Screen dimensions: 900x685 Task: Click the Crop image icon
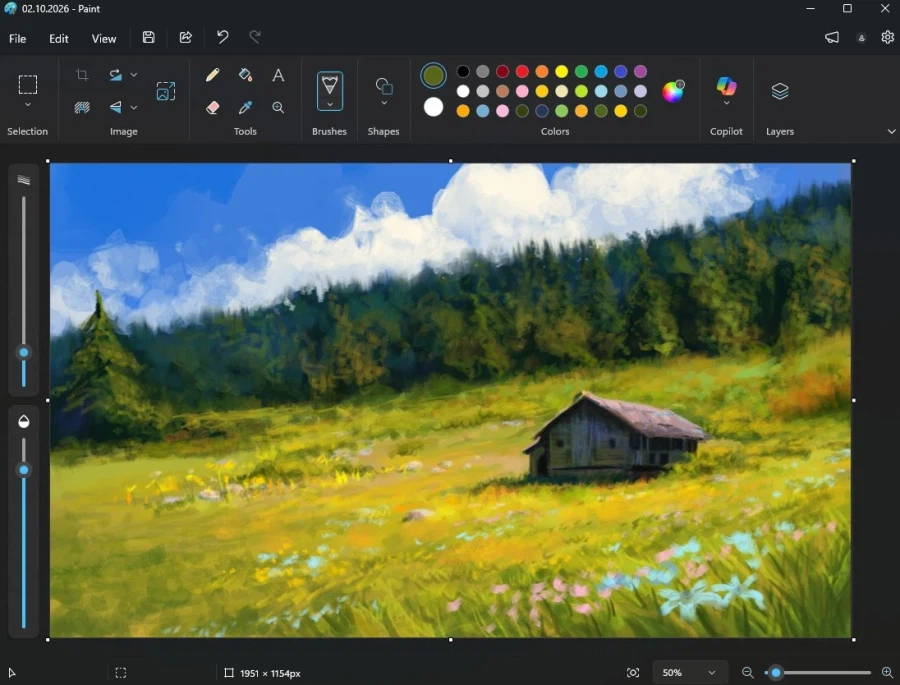click(82, 75)
